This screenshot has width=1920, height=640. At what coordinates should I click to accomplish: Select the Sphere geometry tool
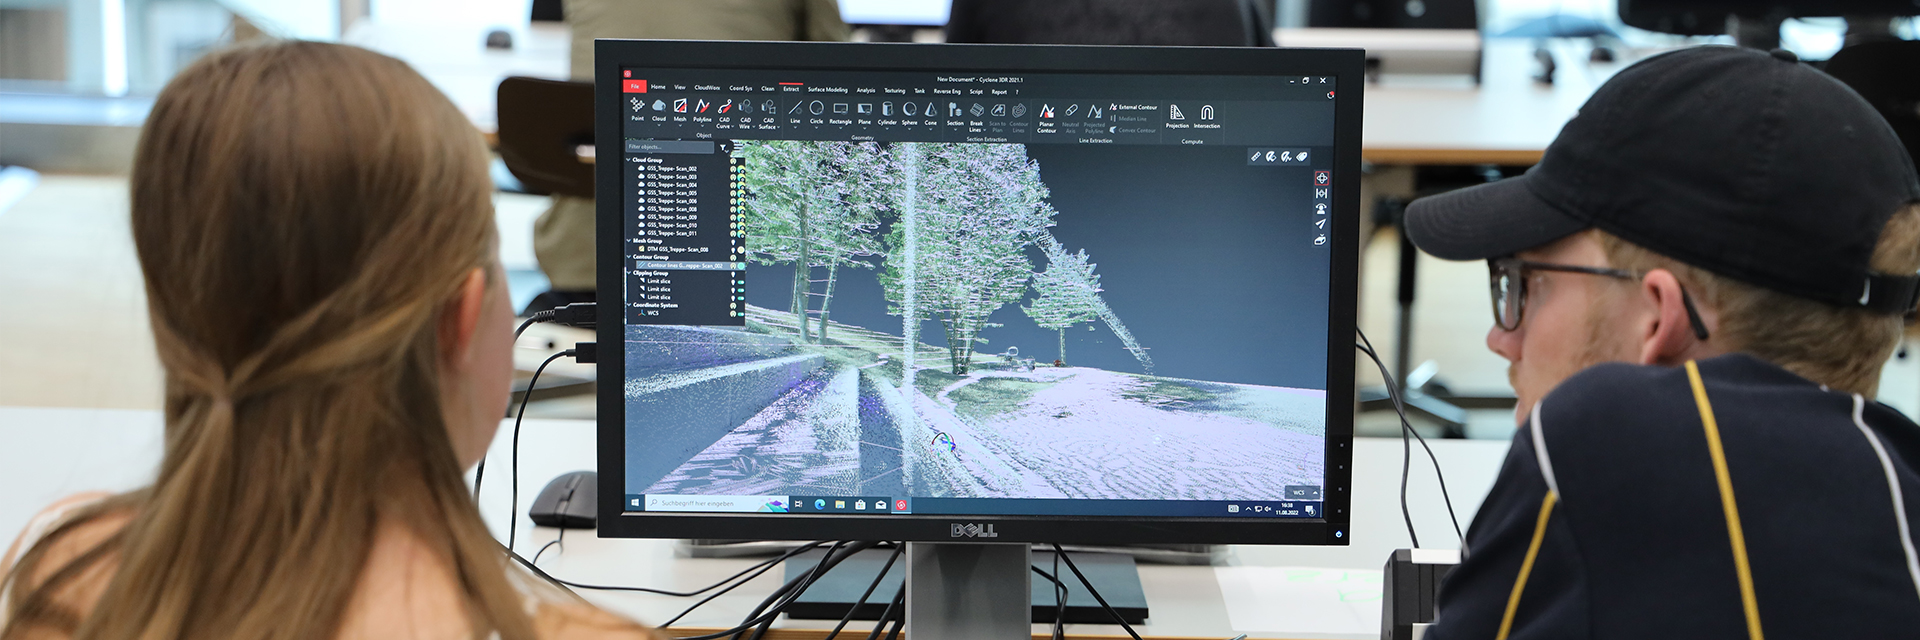(909, 110)
